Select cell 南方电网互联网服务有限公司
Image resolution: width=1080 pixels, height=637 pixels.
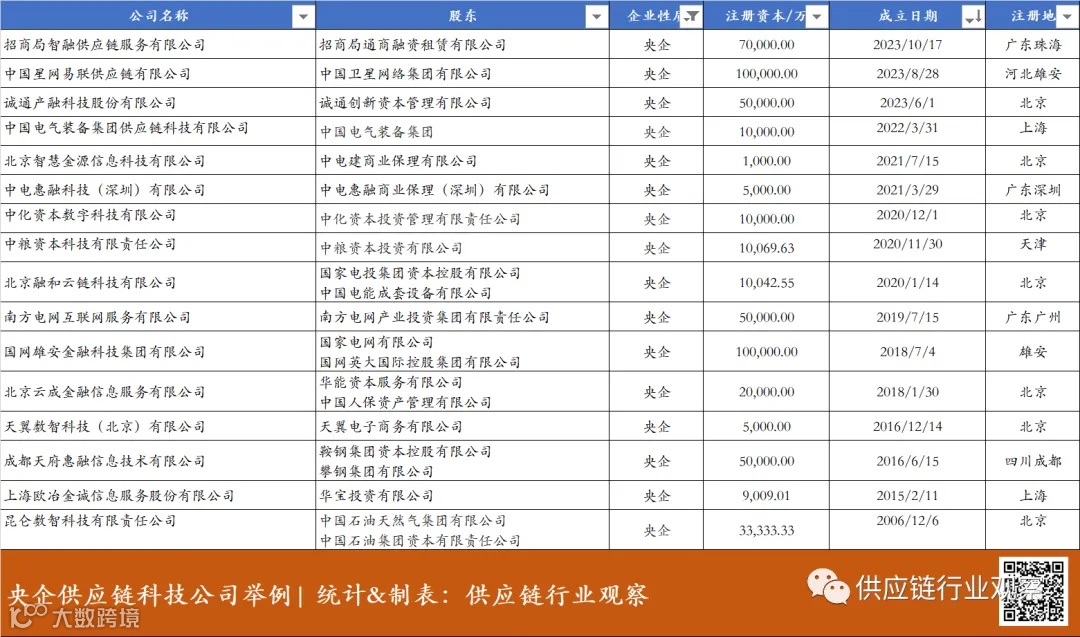[158, 317]
